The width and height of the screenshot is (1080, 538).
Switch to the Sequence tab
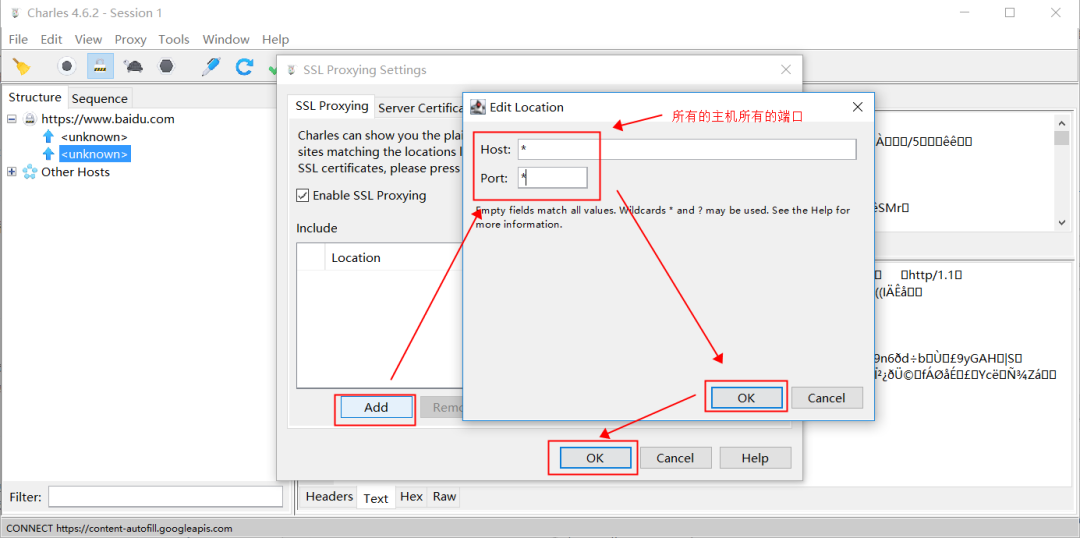click(100, 99)
